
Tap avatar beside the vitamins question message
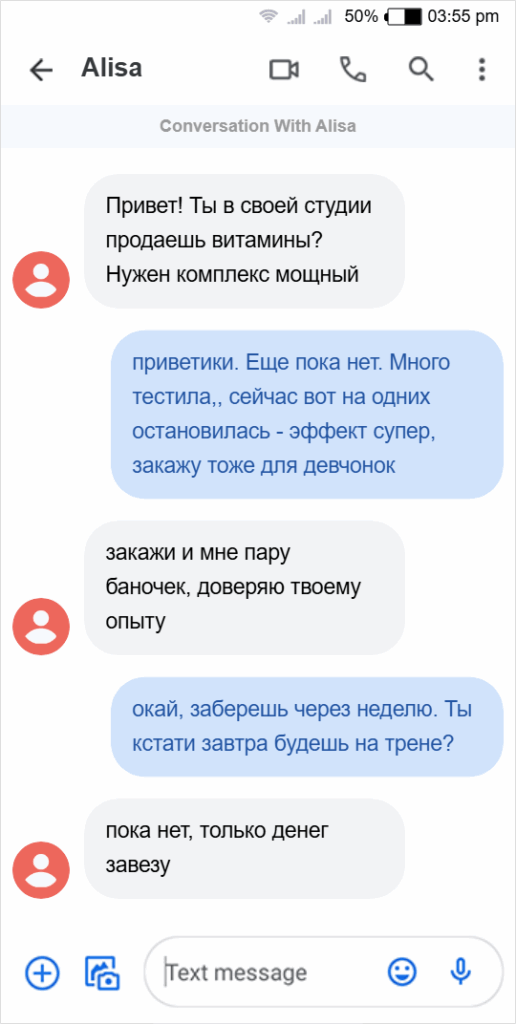pos(41,280)
